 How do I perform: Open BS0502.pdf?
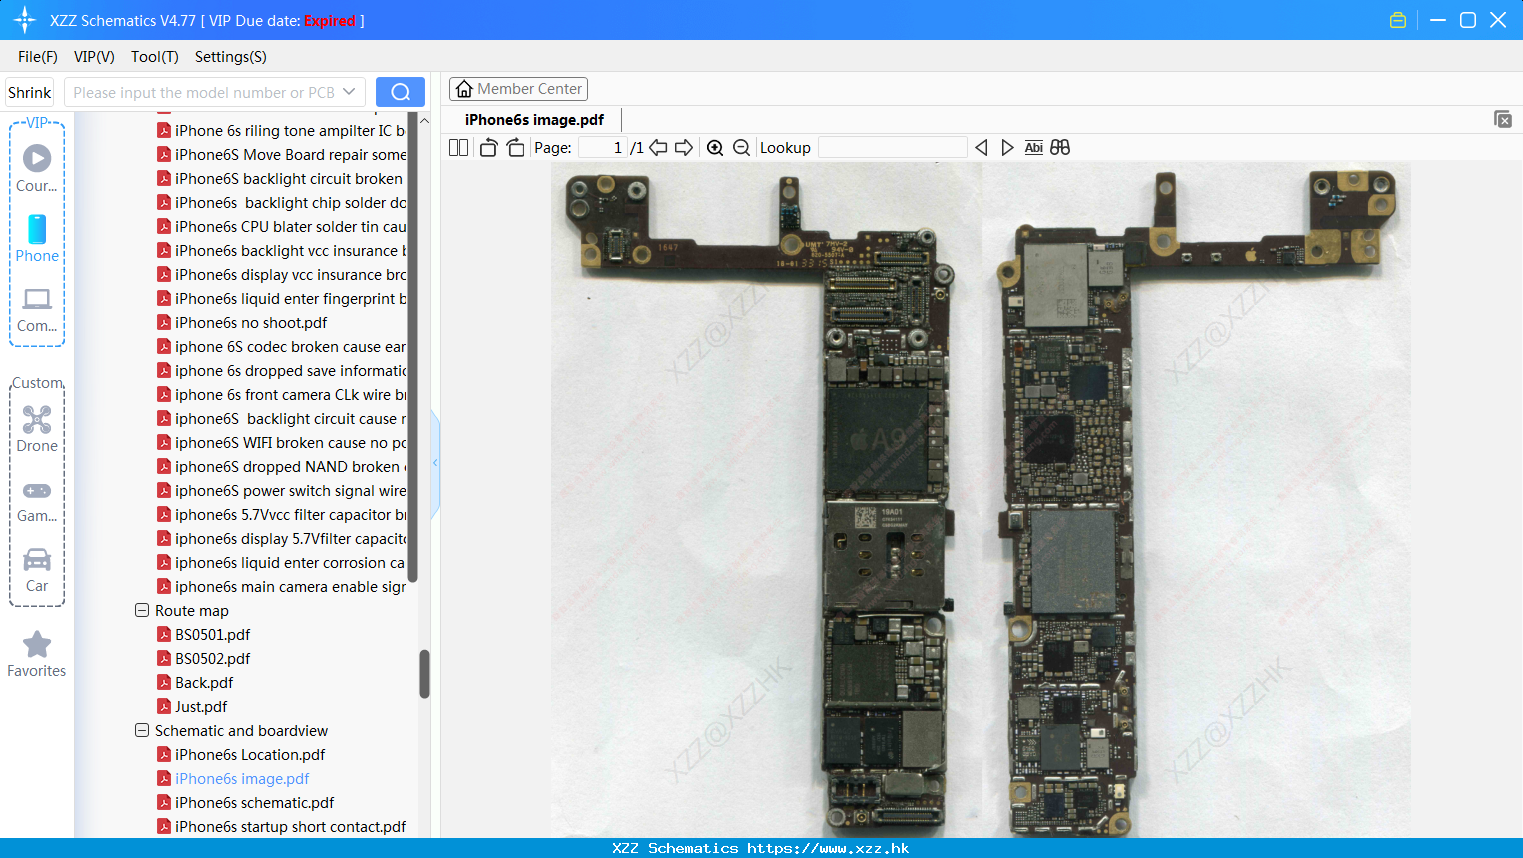tap(212, 658)
